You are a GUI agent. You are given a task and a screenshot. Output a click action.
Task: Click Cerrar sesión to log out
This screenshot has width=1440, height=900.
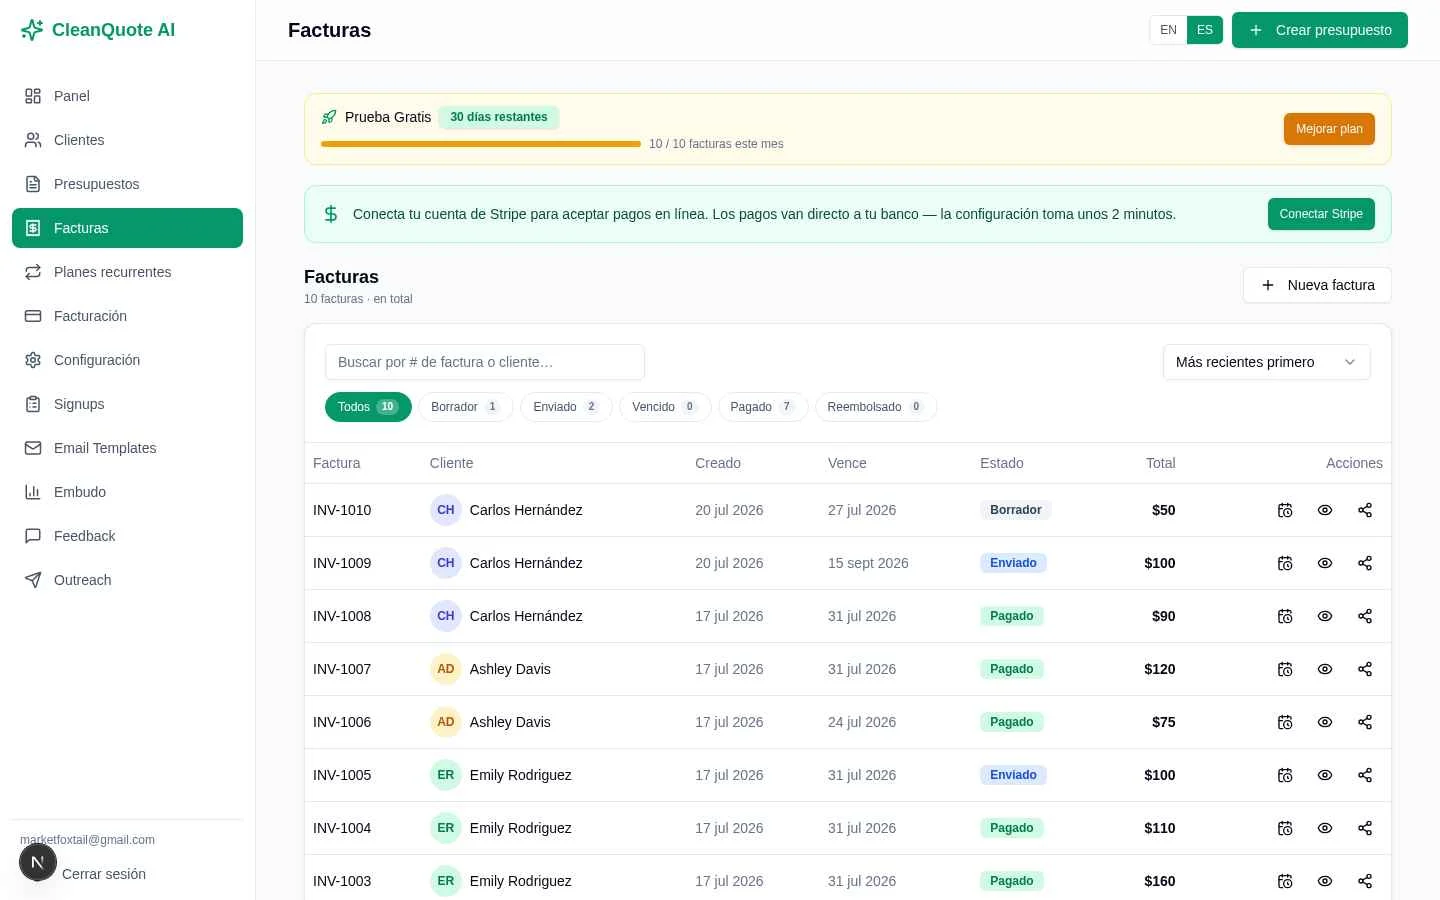pyautogui.click(x=104, y=874)
